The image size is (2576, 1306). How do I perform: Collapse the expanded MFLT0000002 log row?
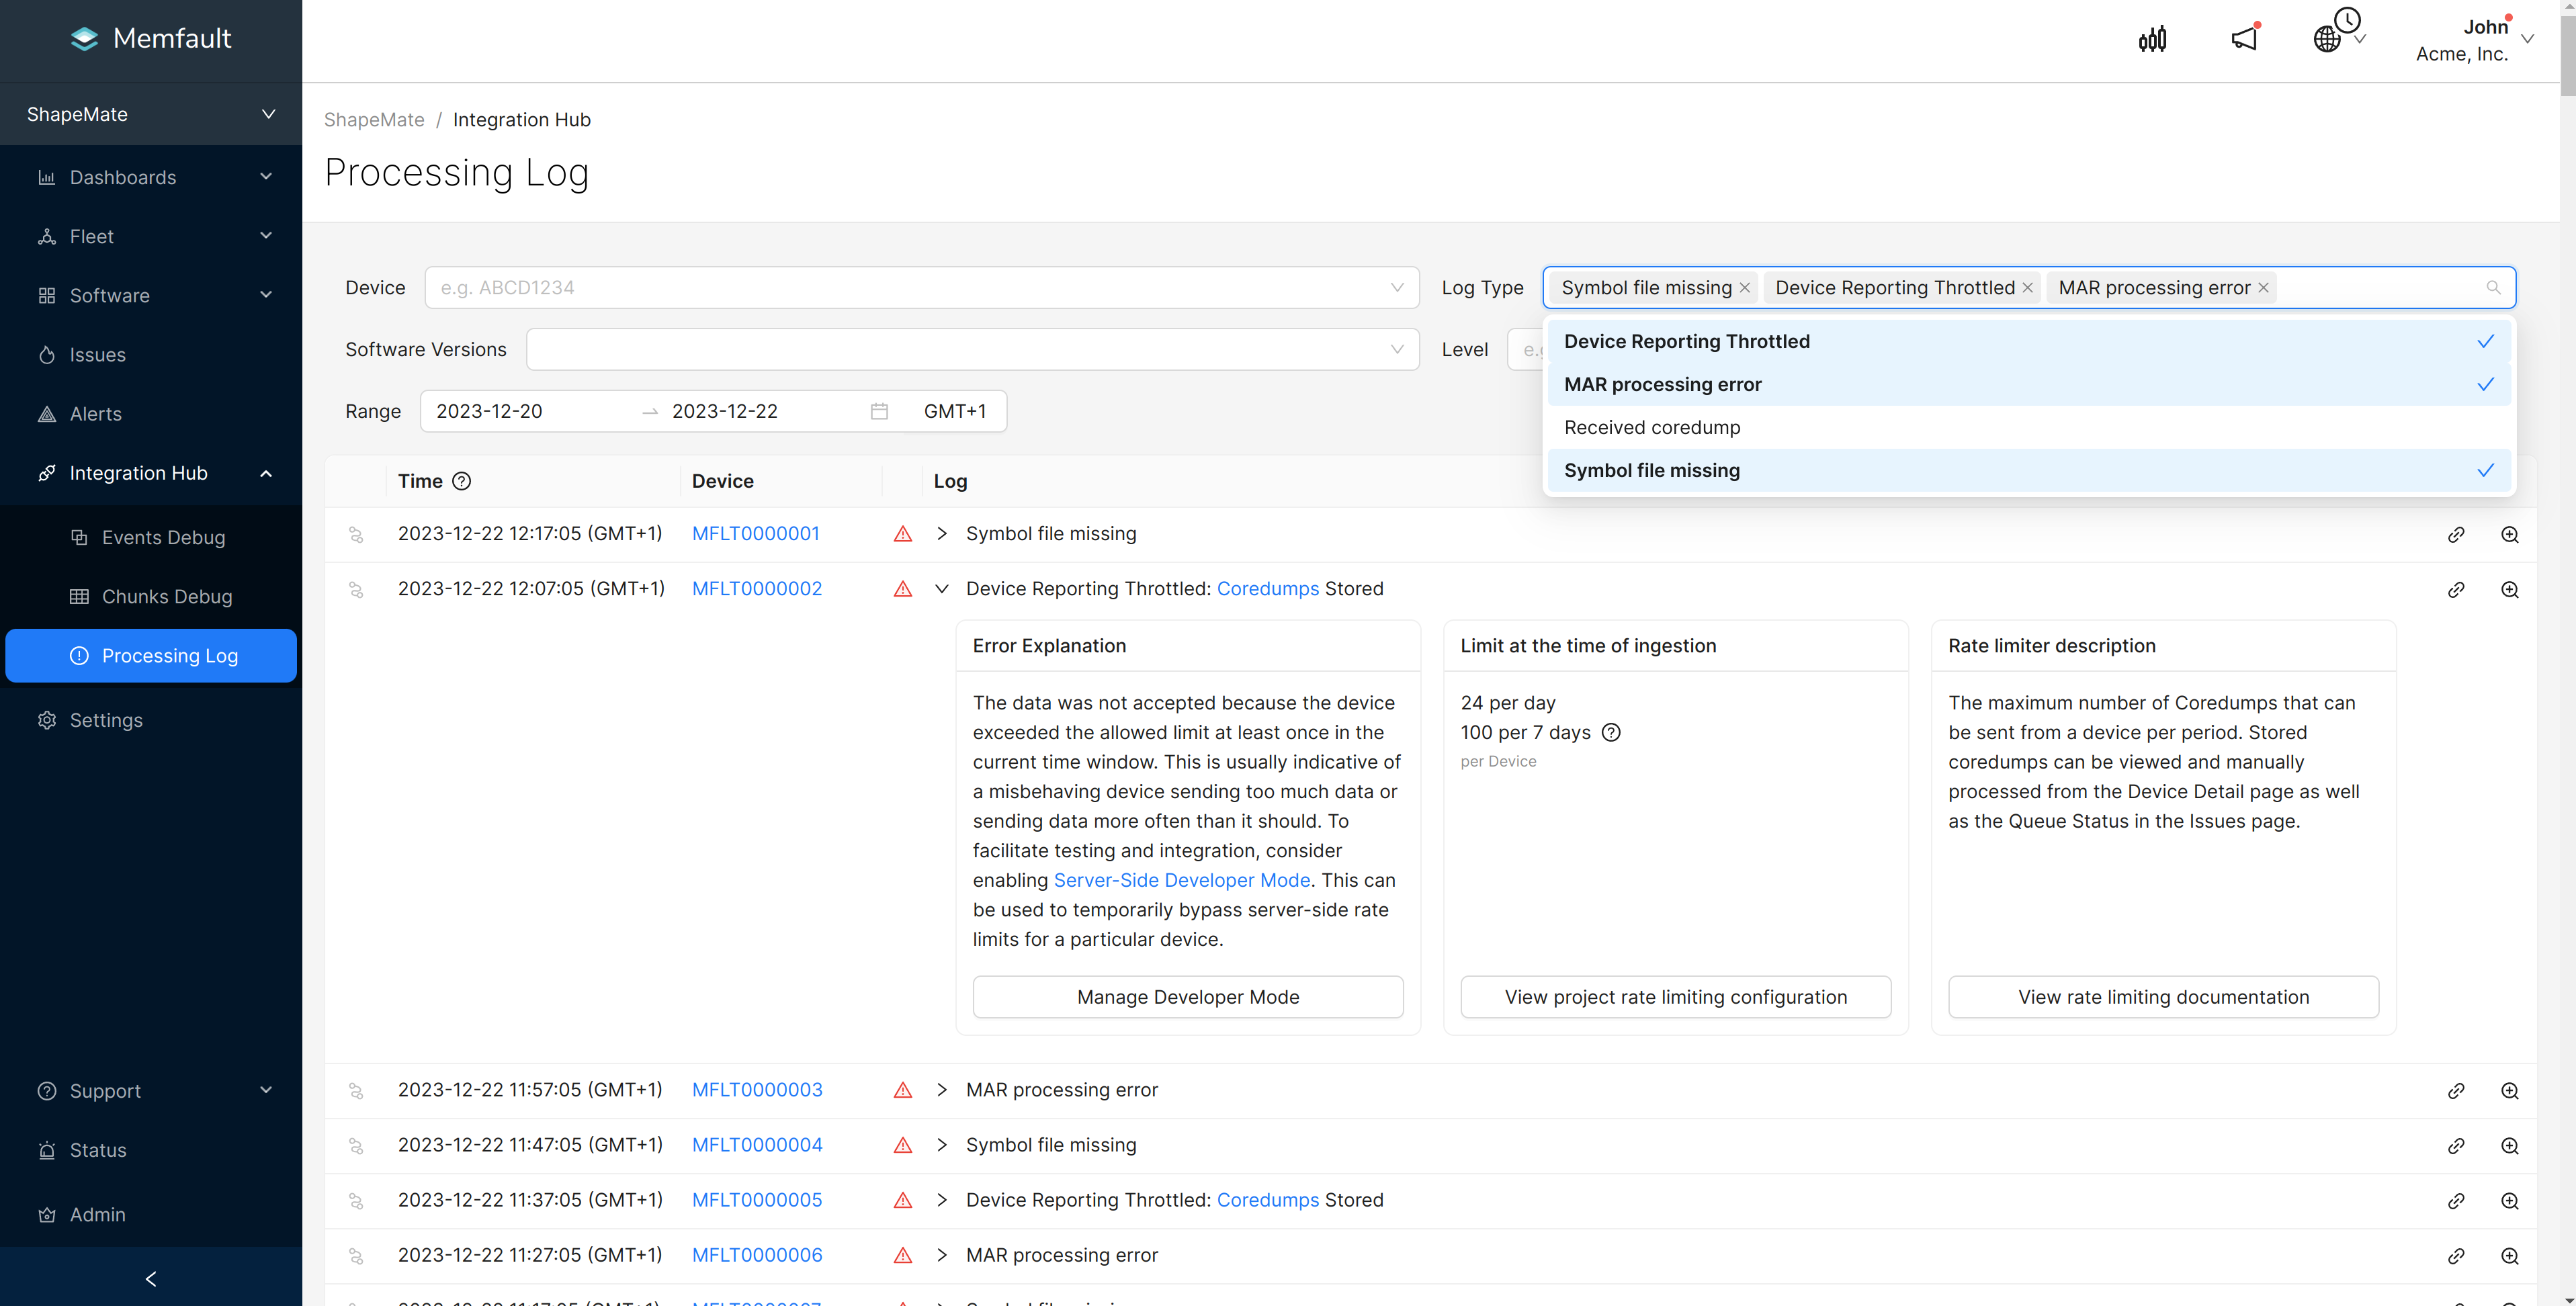tap(941, 589)
